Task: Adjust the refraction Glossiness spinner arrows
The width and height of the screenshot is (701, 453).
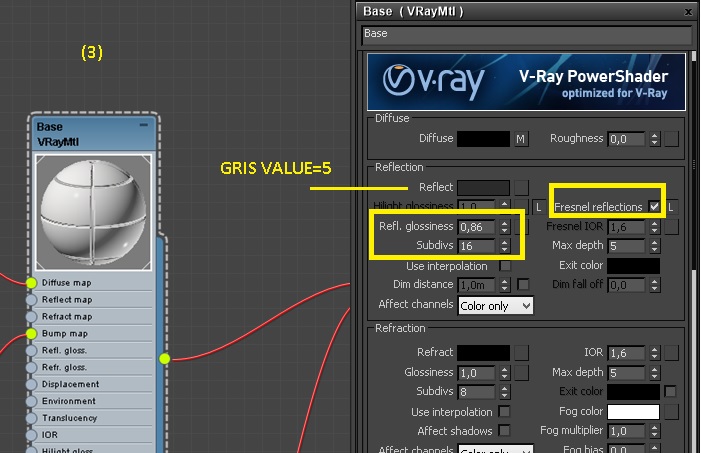Action: click(504, 373)
